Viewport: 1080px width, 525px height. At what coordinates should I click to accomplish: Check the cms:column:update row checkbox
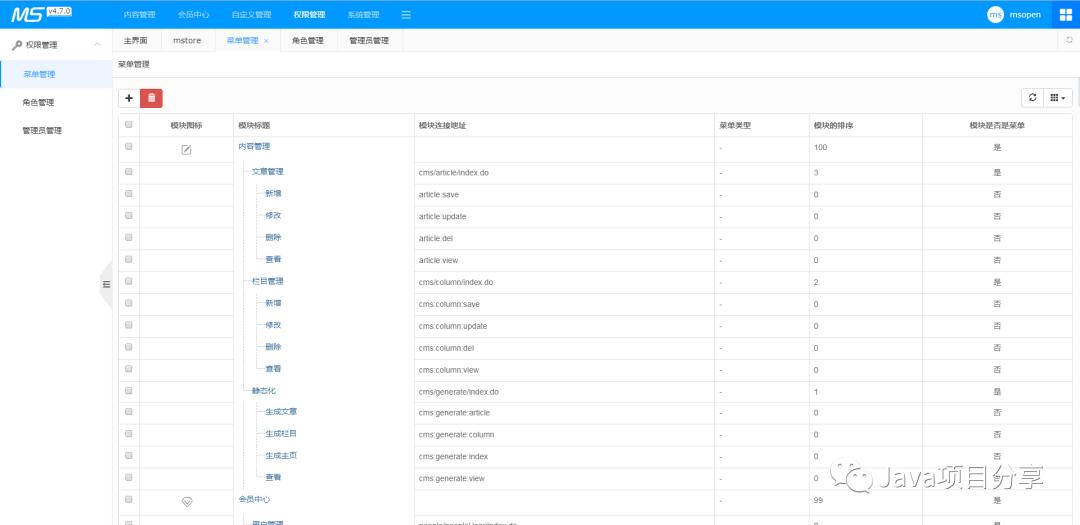pyautogui.click(x=129, y=325)
